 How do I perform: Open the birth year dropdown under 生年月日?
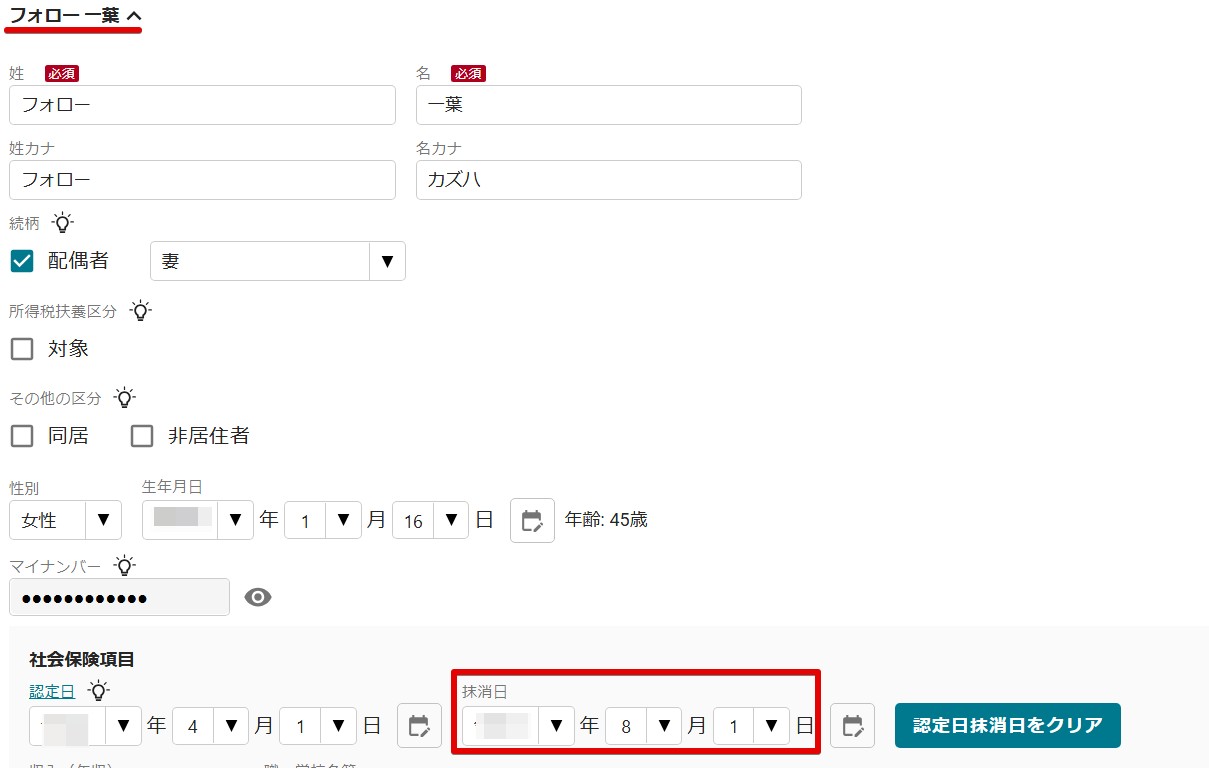tap(198, 520)
